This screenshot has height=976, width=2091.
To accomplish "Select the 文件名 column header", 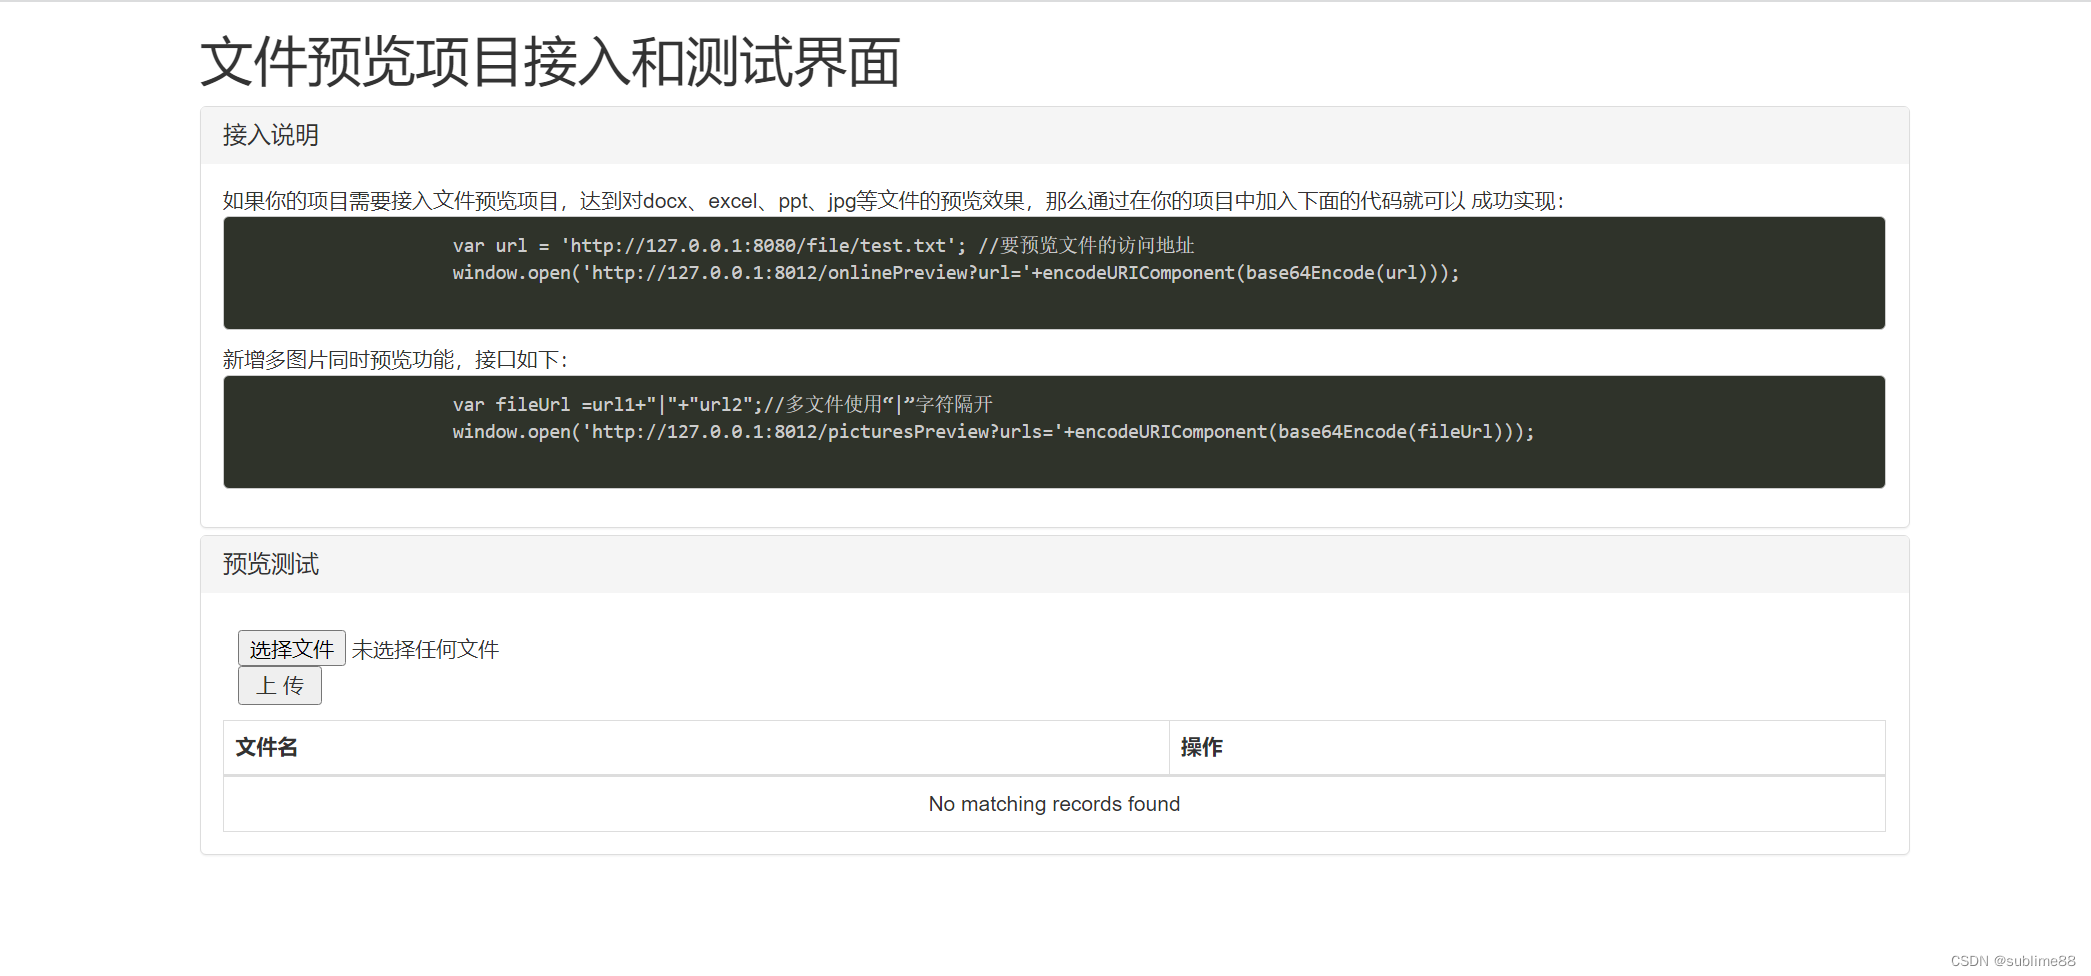I will coord(266,747).
